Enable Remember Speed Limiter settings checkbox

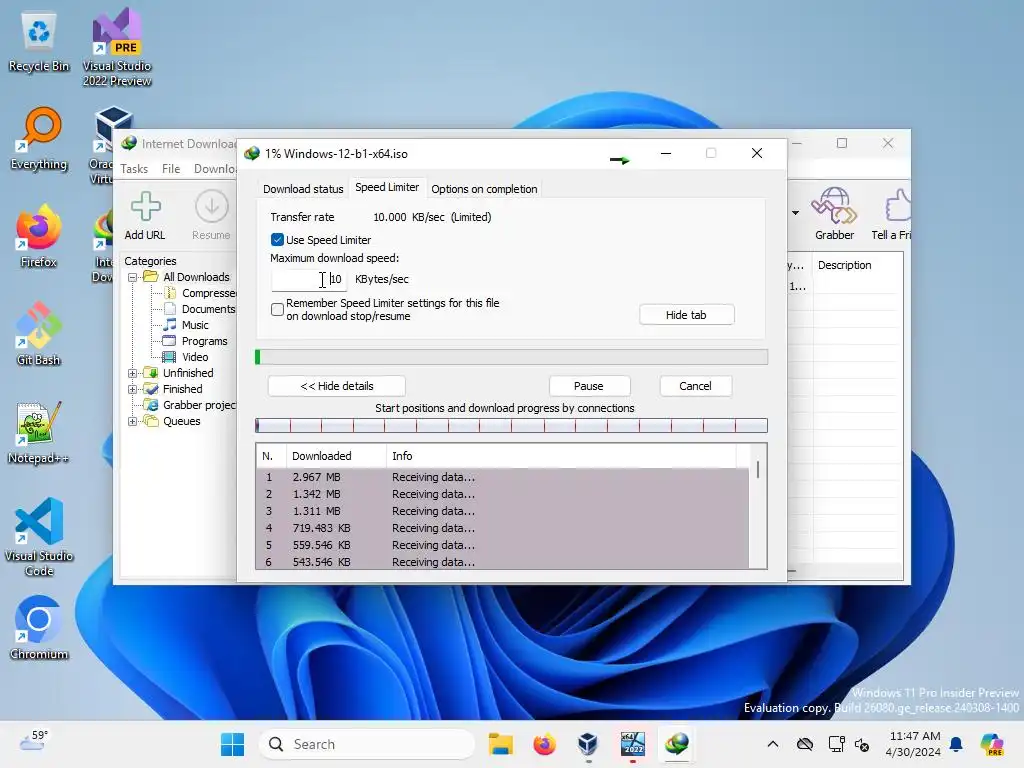point(278,309)
